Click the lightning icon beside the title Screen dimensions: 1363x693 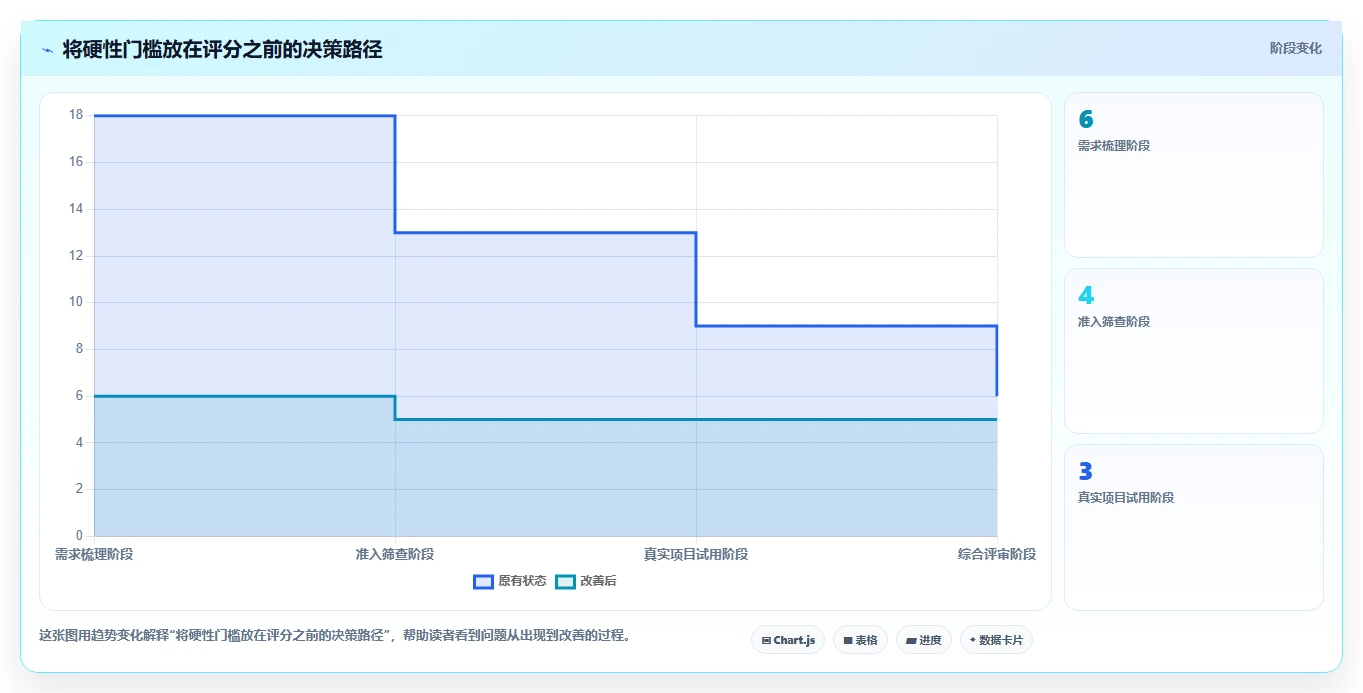click(47, 49)
